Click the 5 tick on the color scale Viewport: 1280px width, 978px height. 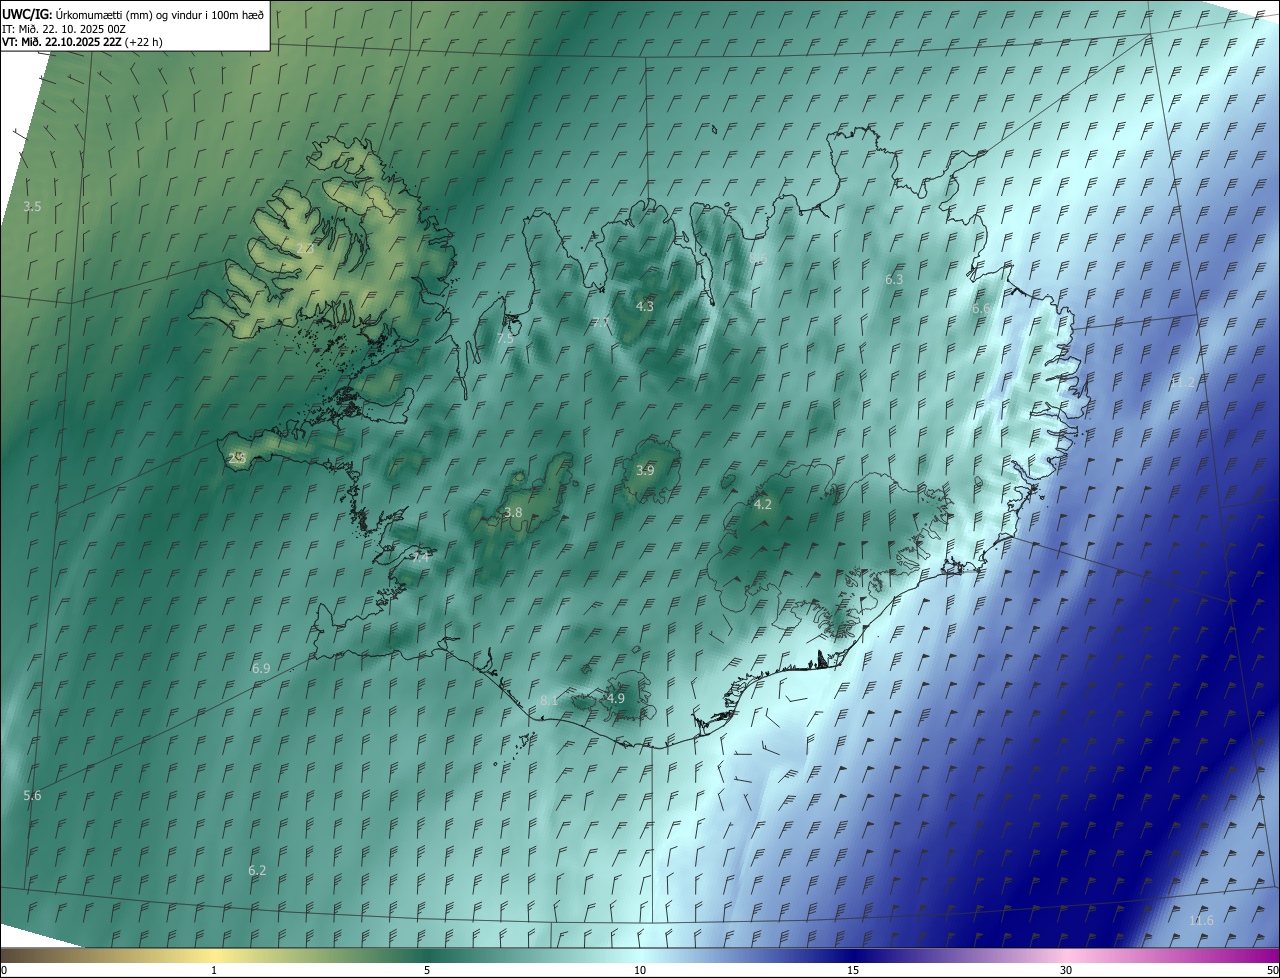click(x=427, y=970)
